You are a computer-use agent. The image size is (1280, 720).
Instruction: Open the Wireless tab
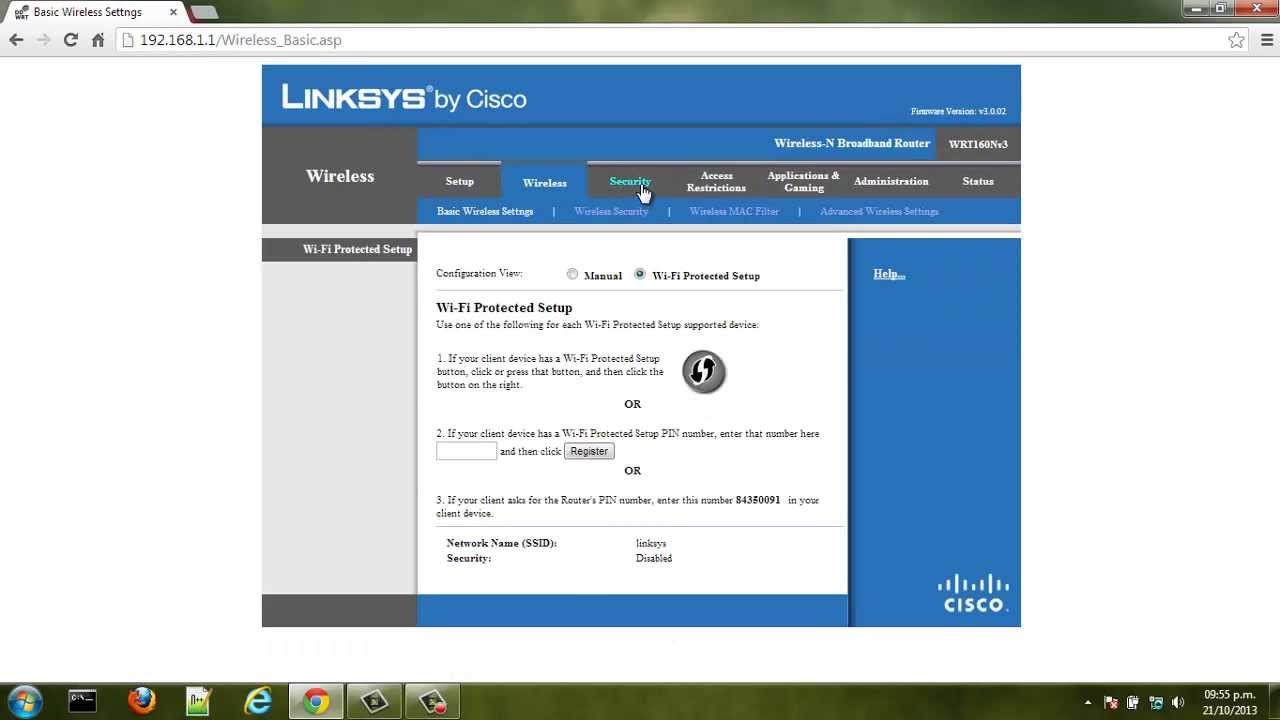point(544,182)
